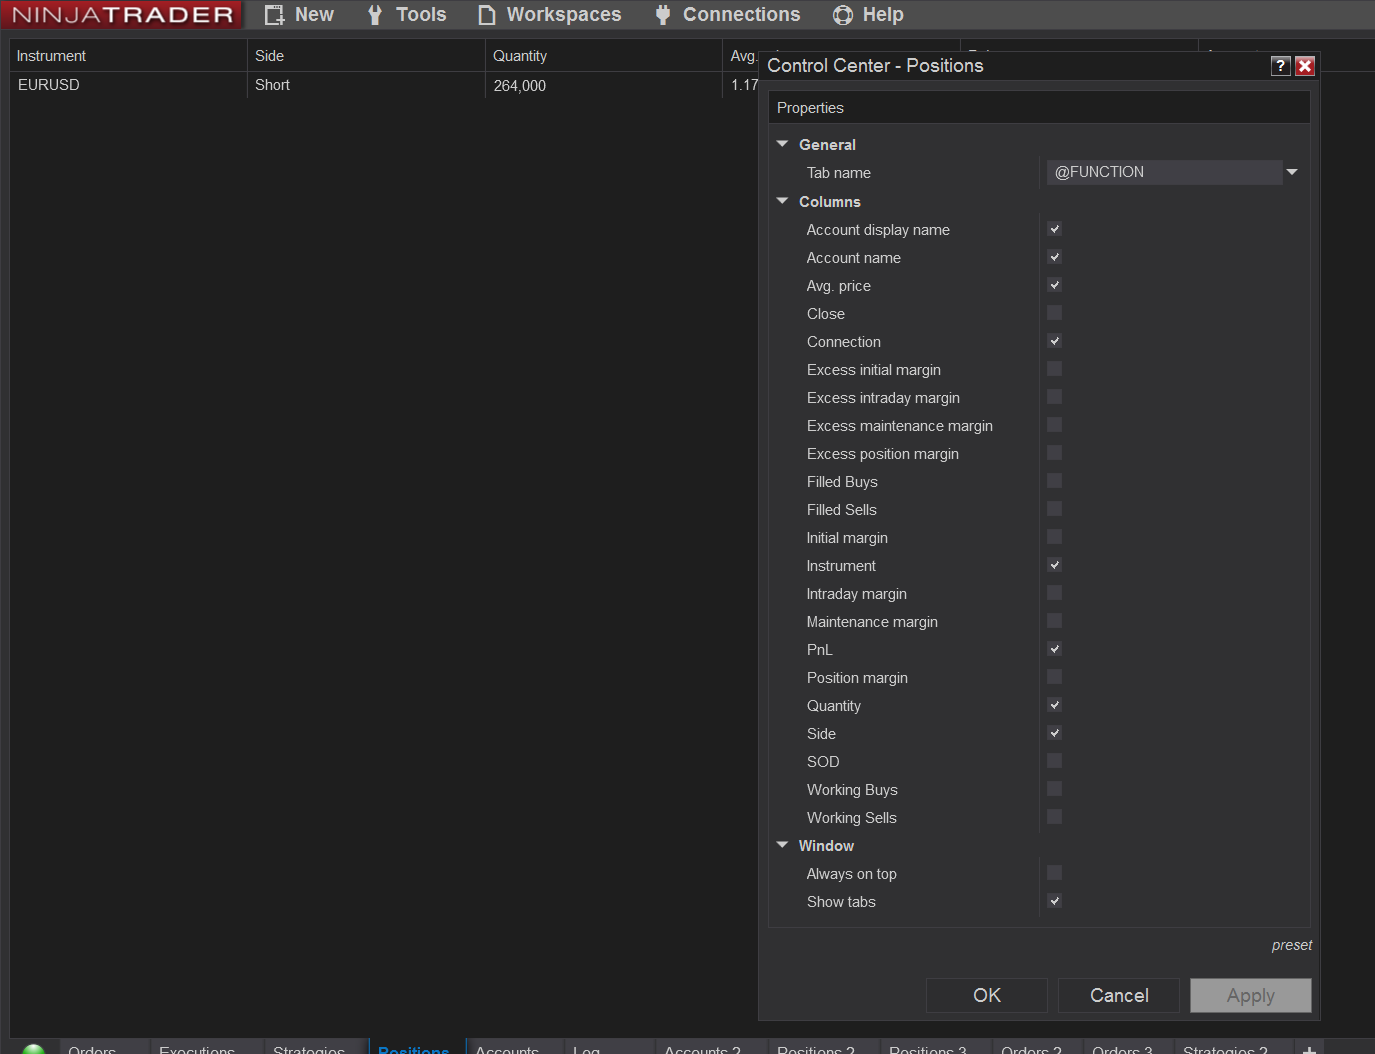Check the Working Sells column
The height and width of the screenshot is (1054, 1375).
1054,817
